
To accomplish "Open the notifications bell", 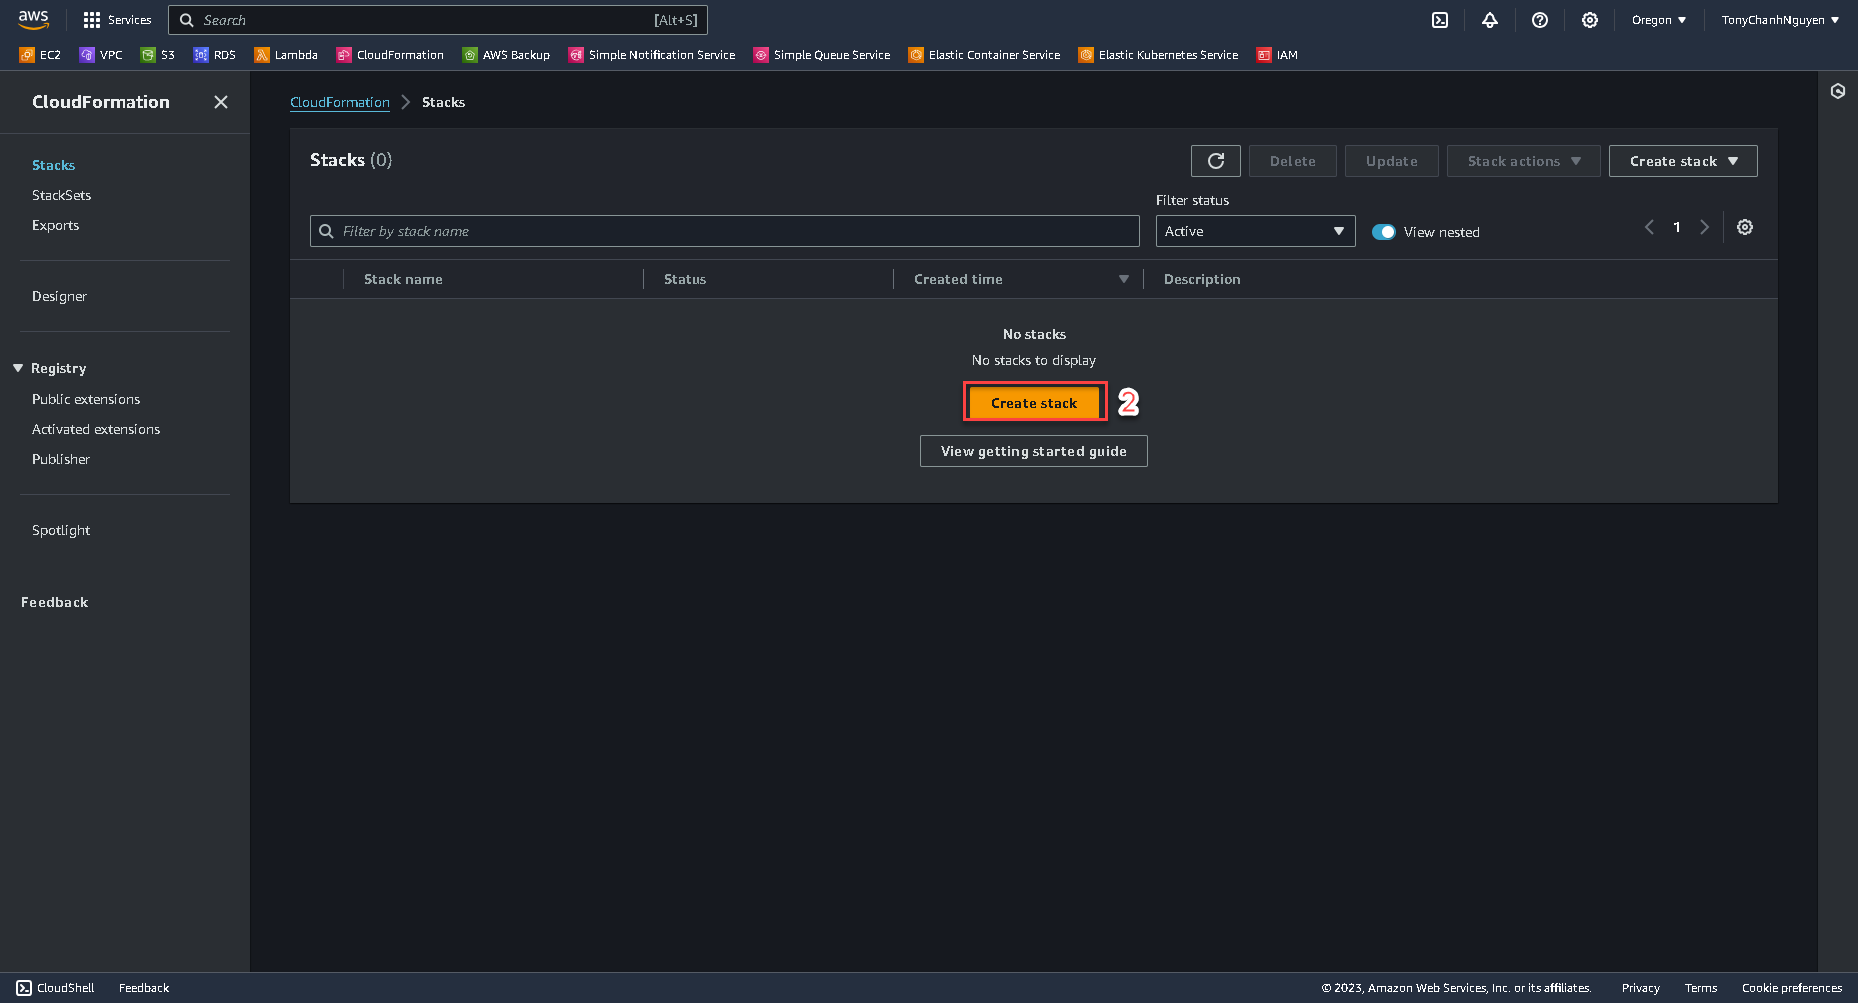I will 1490,20.
